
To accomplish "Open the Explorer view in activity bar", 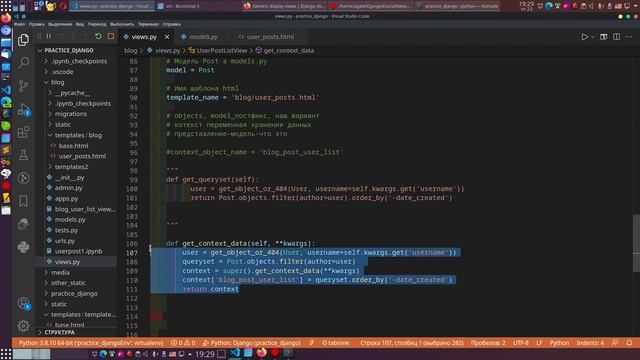I will tap(23, 40).
